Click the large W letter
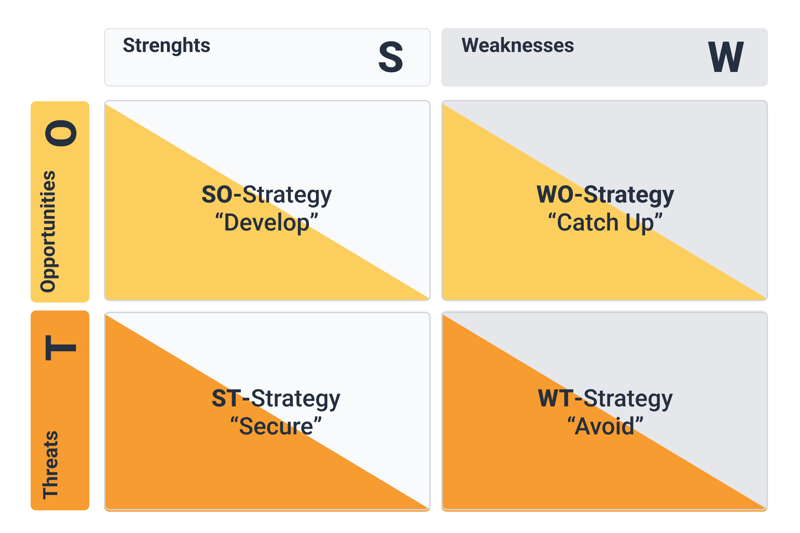800x533 pixels. [726, 57]
